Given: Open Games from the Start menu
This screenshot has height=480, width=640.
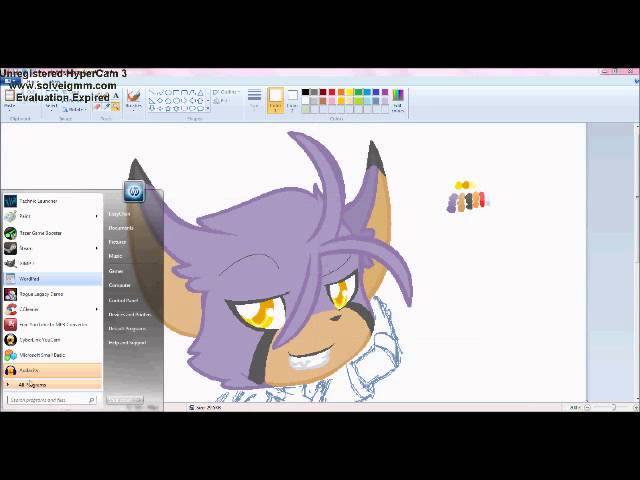Looking at the screenshot, I should [x=116, y=271].
